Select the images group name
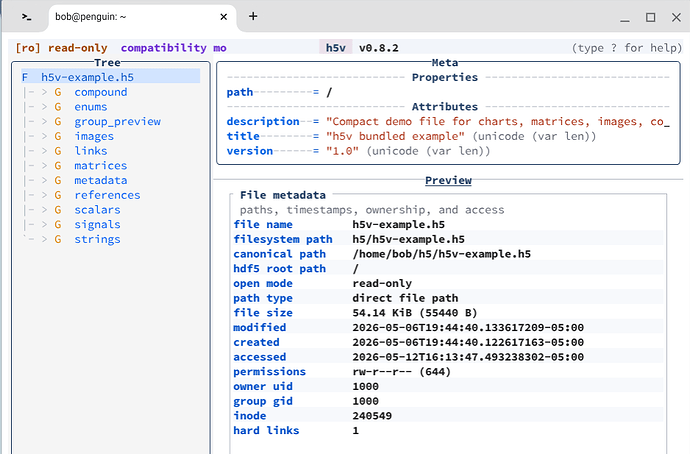This screenshot has width=690, height=454. [94, 136]
